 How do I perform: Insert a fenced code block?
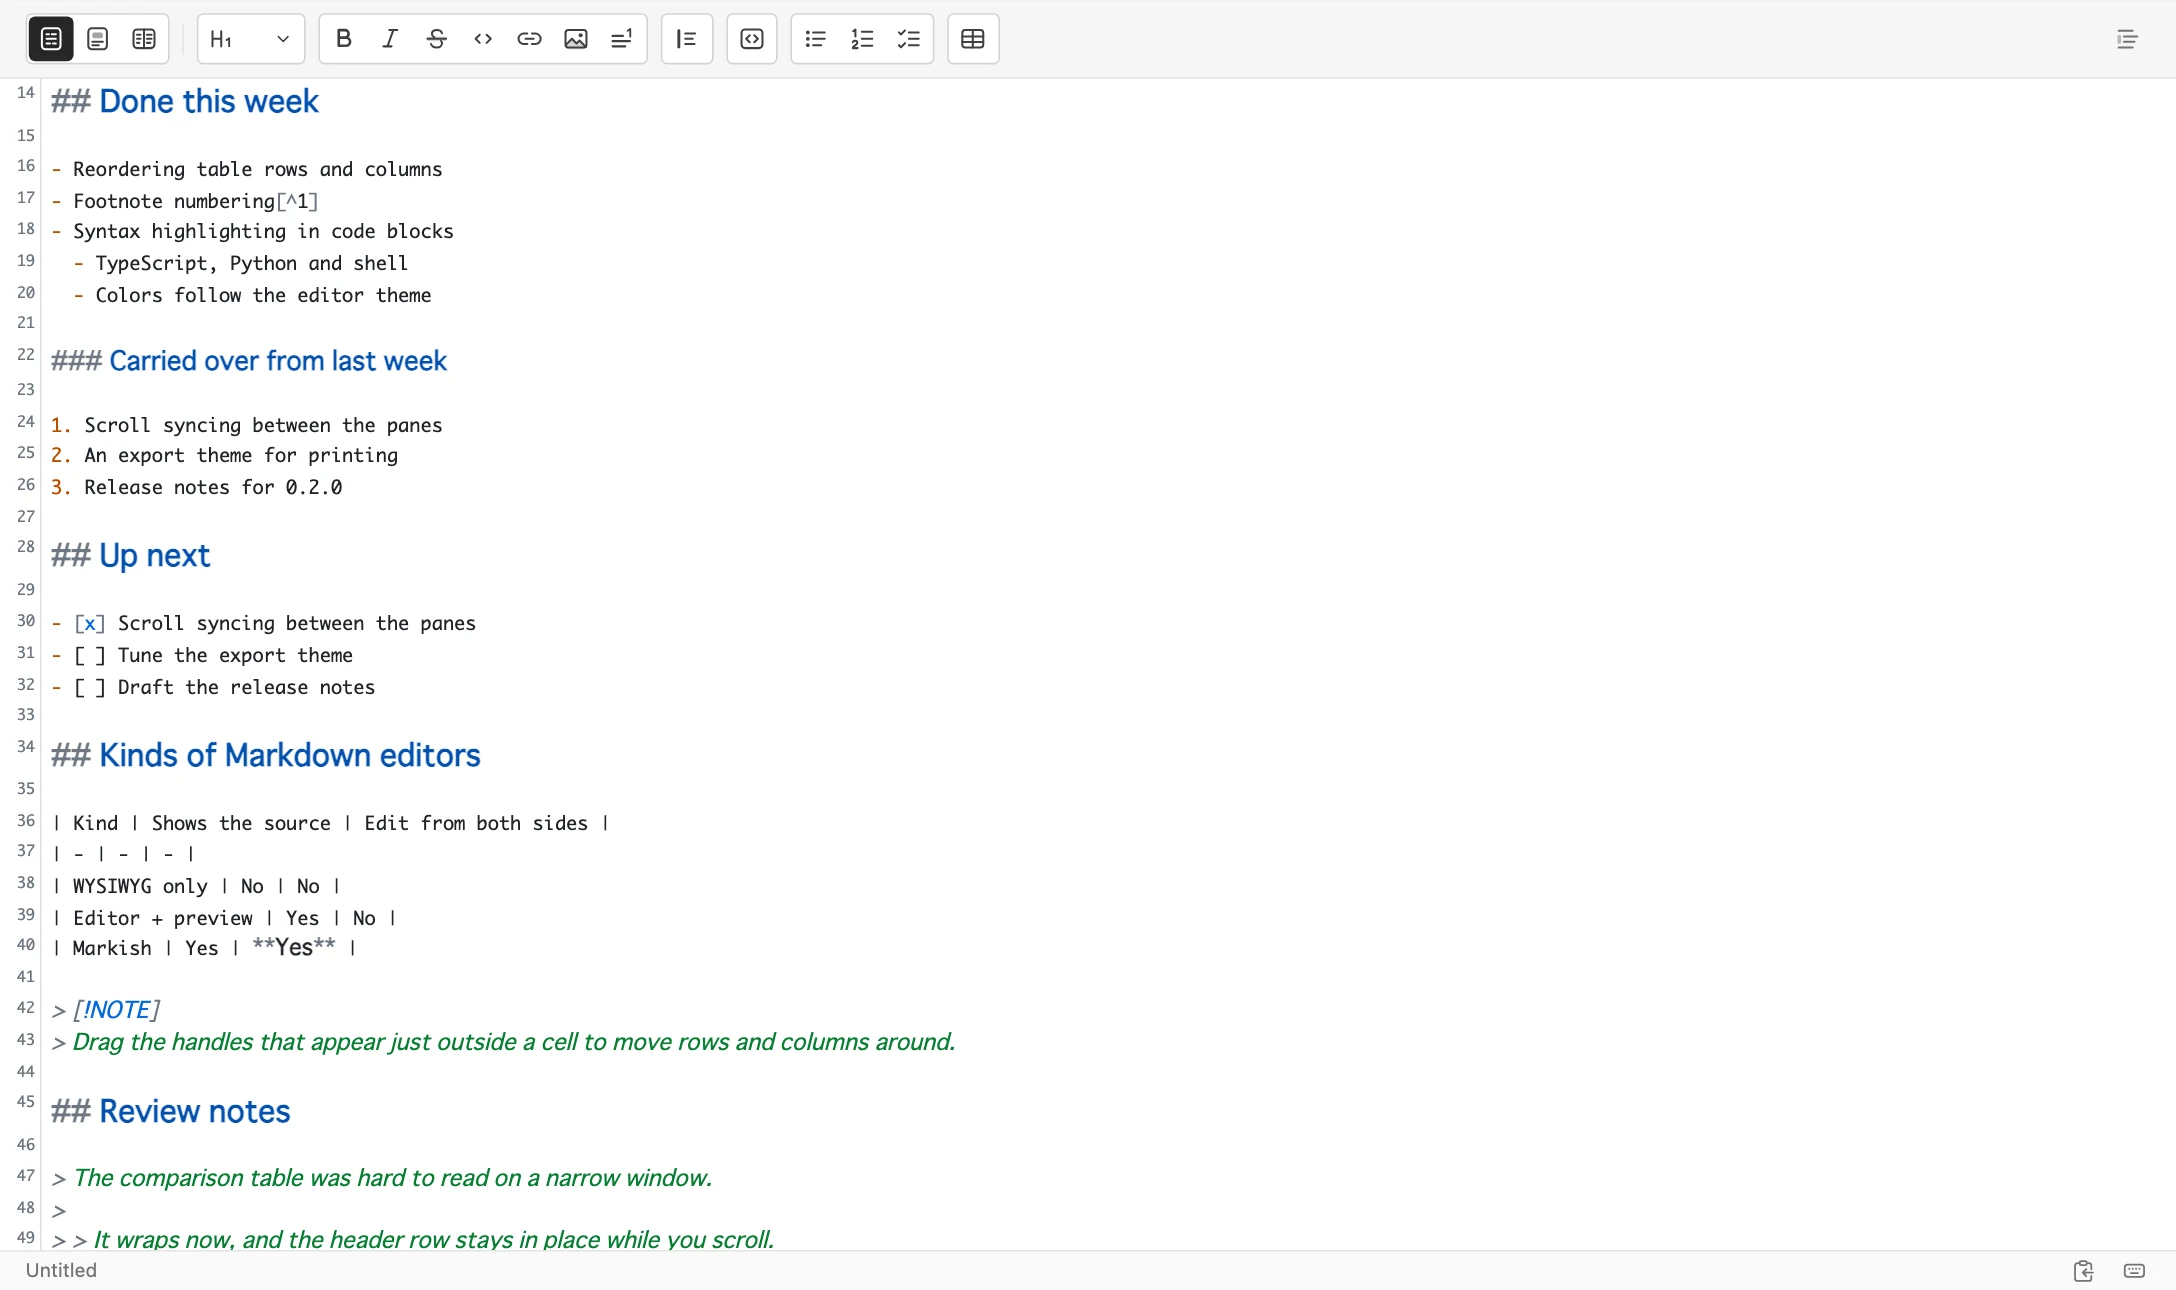coord(752,39)
